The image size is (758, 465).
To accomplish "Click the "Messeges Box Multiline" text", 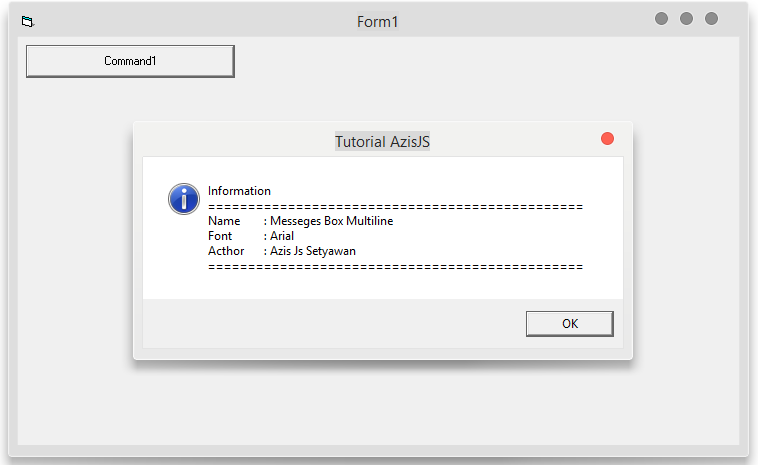I will 332,221.
